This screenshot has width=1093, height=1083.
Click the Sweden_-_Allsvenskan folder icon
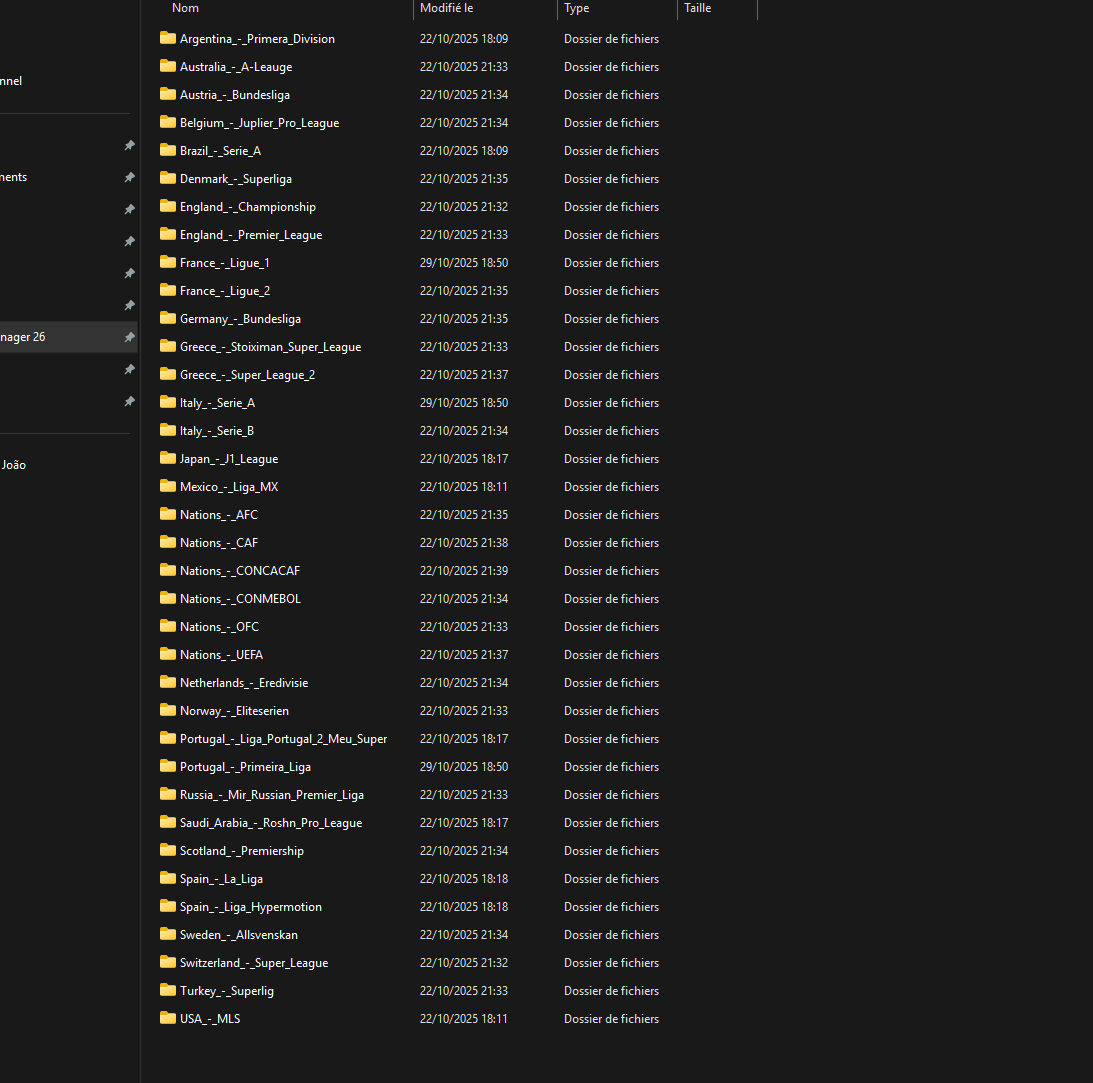click(x=167, y=935)
